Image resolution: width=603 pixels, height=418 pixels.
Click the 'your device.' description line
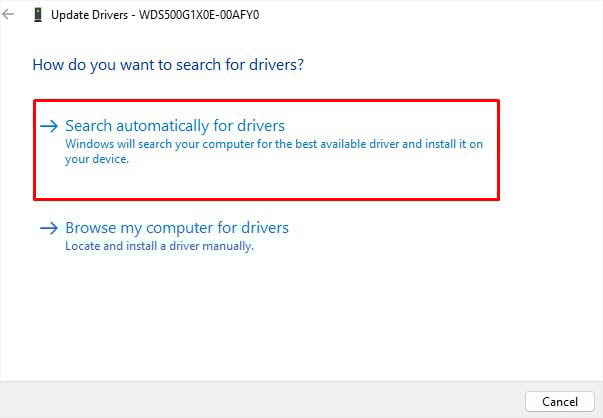(x=97, y=159)
